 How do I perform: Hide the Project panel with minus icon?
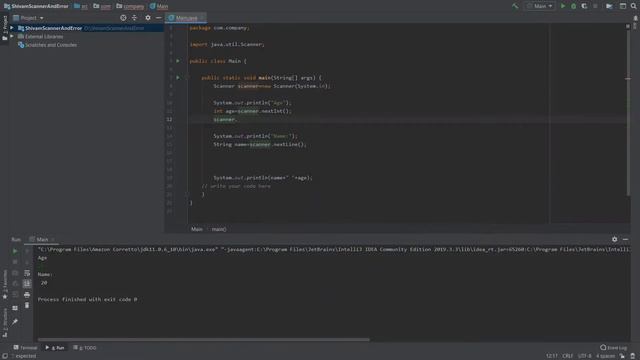coord(158,18)
